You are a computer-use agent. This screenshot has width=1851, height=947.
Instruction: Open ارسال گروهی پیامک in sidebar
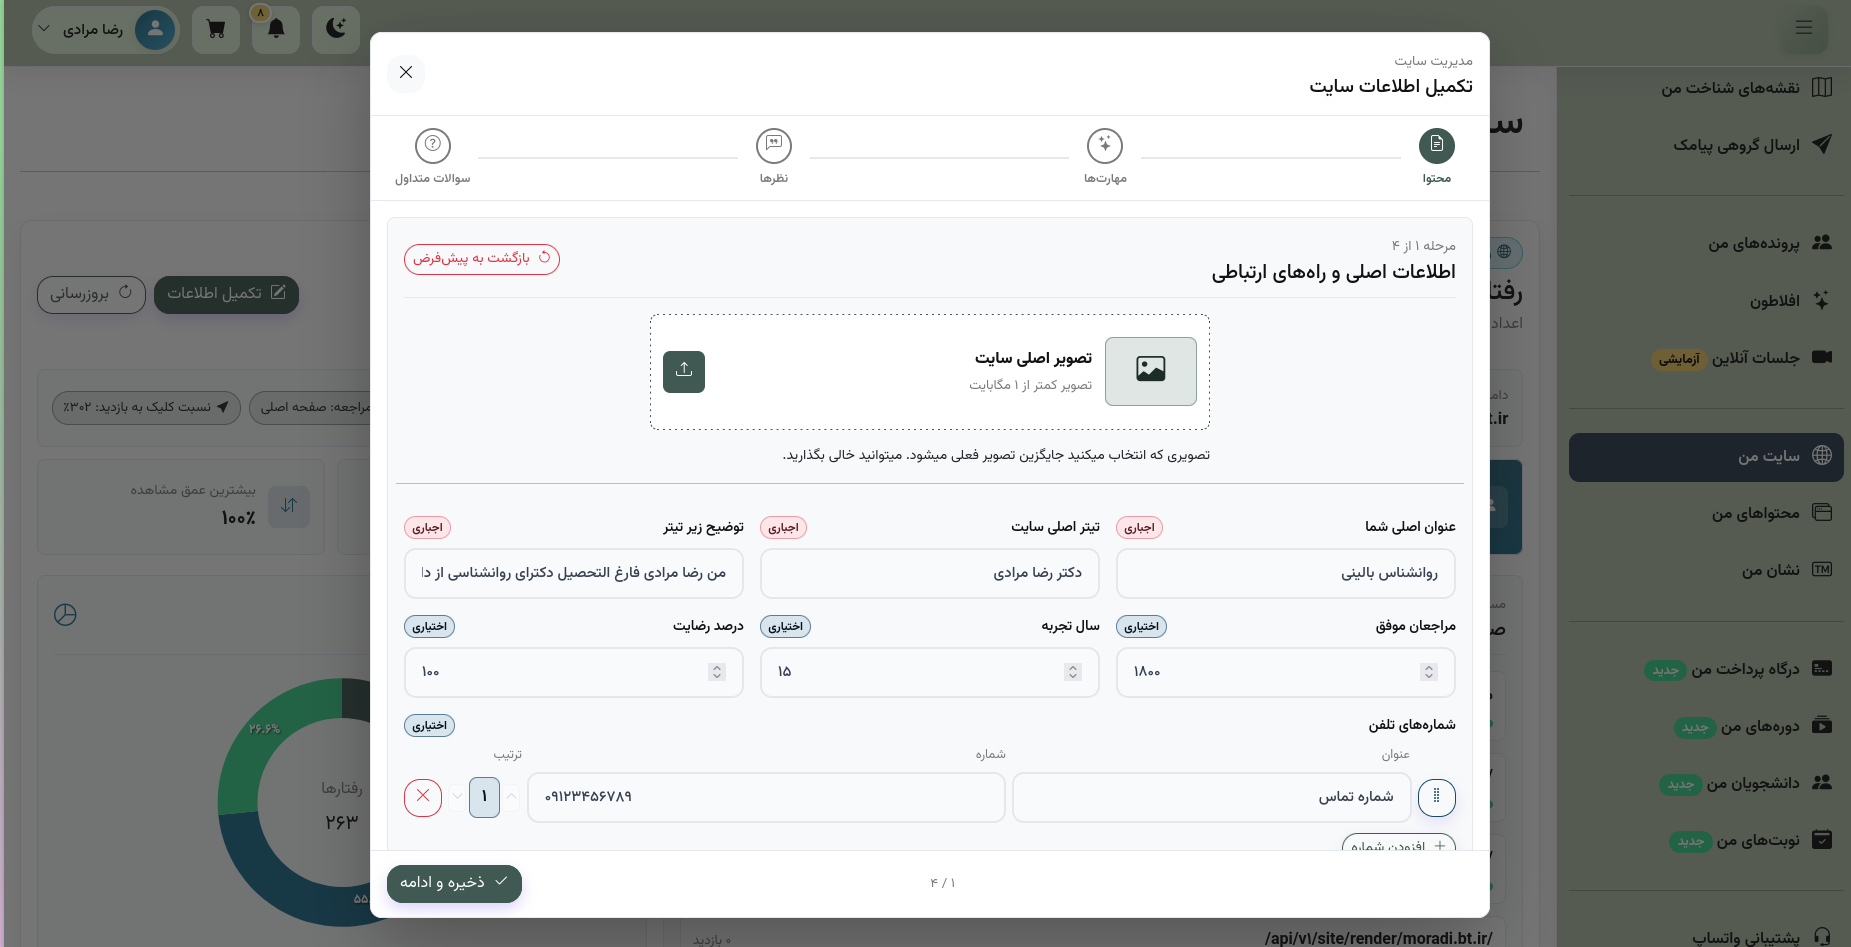tap(1706, 145)
